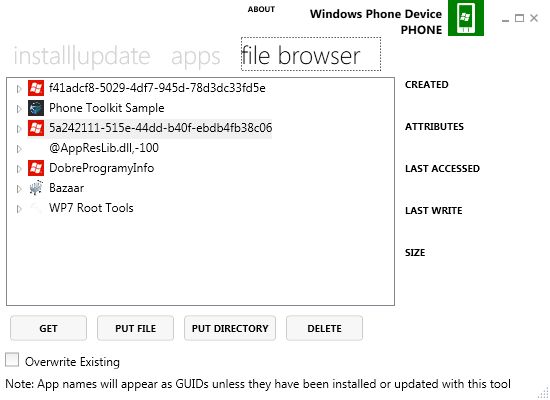Select f41adcf8-5029-4df7-945d-78d3dc33fd5e row text

tap(157, 88)
